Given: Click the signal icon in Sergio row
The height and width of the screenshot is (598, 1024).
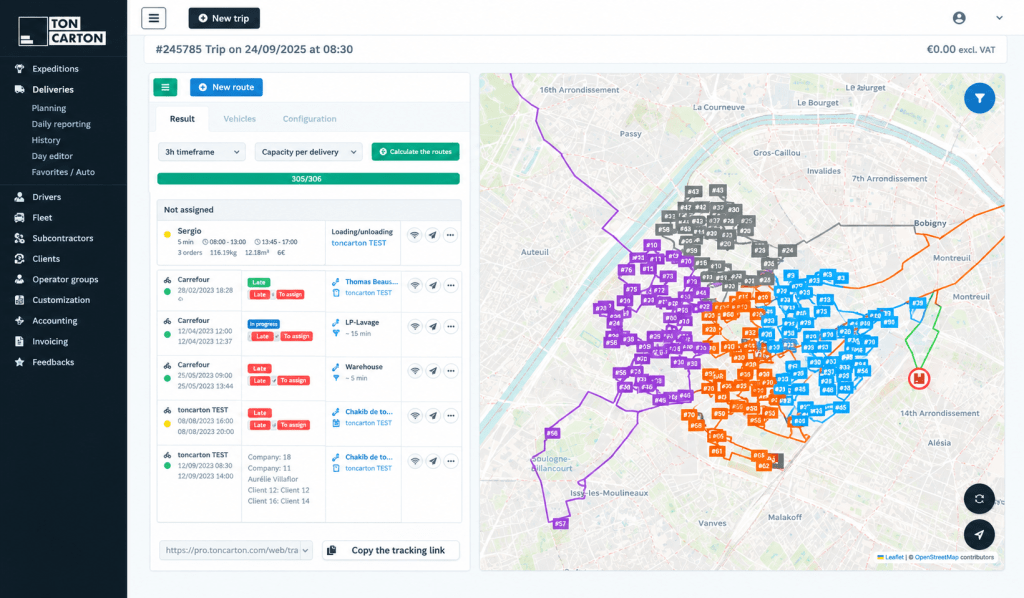Looking at the screenshot, I should 415,235.
